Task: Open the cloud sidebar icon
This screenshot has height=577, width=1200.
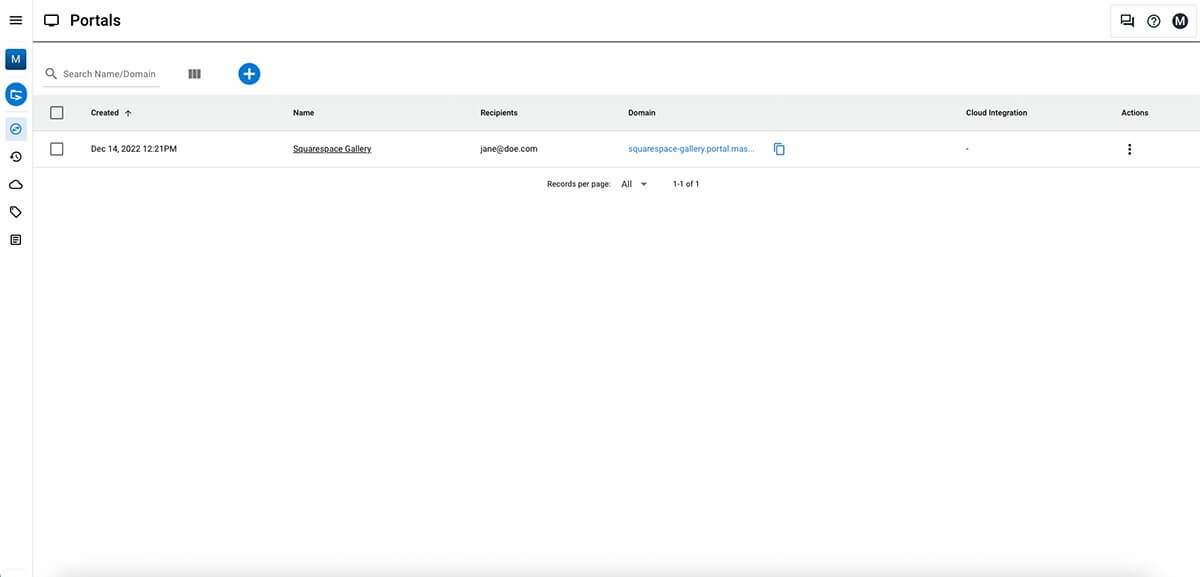Action: tap(16, 184)
